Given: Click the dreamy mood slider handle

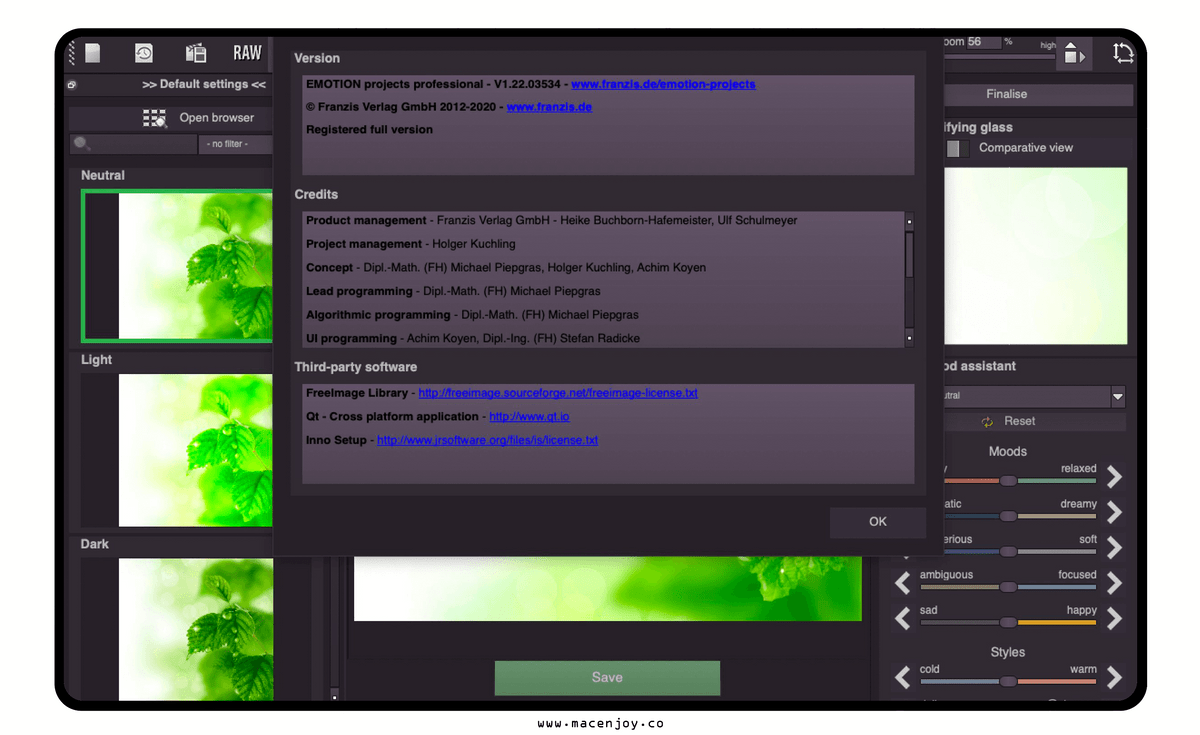Looking at the screenshot, I should (1008, 516).
